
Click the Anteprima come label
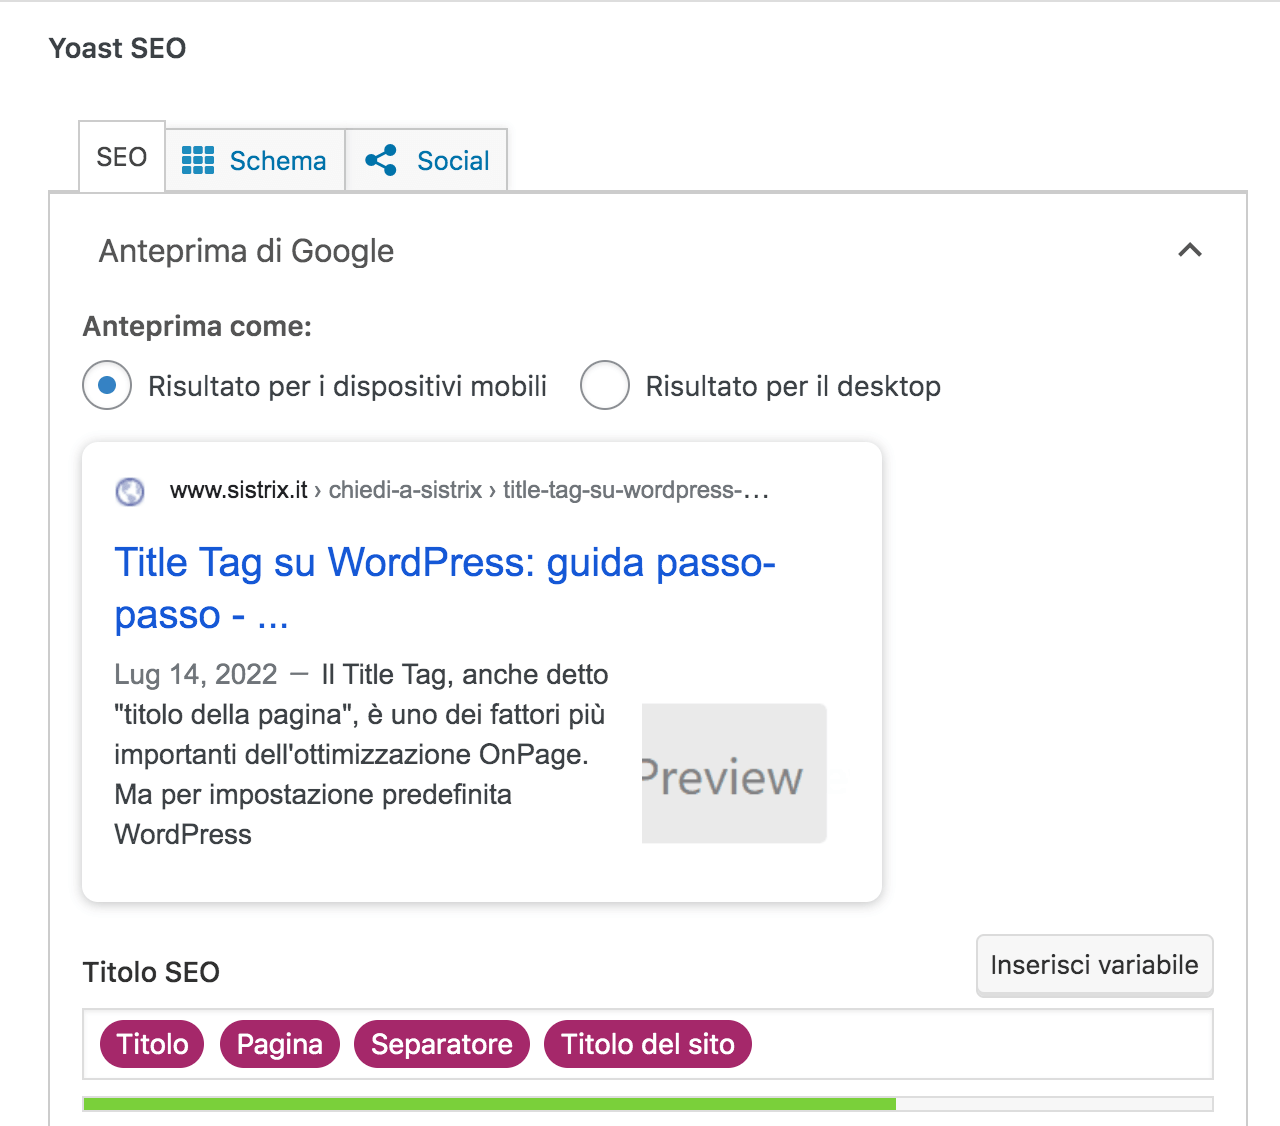[x=197, y=326]
